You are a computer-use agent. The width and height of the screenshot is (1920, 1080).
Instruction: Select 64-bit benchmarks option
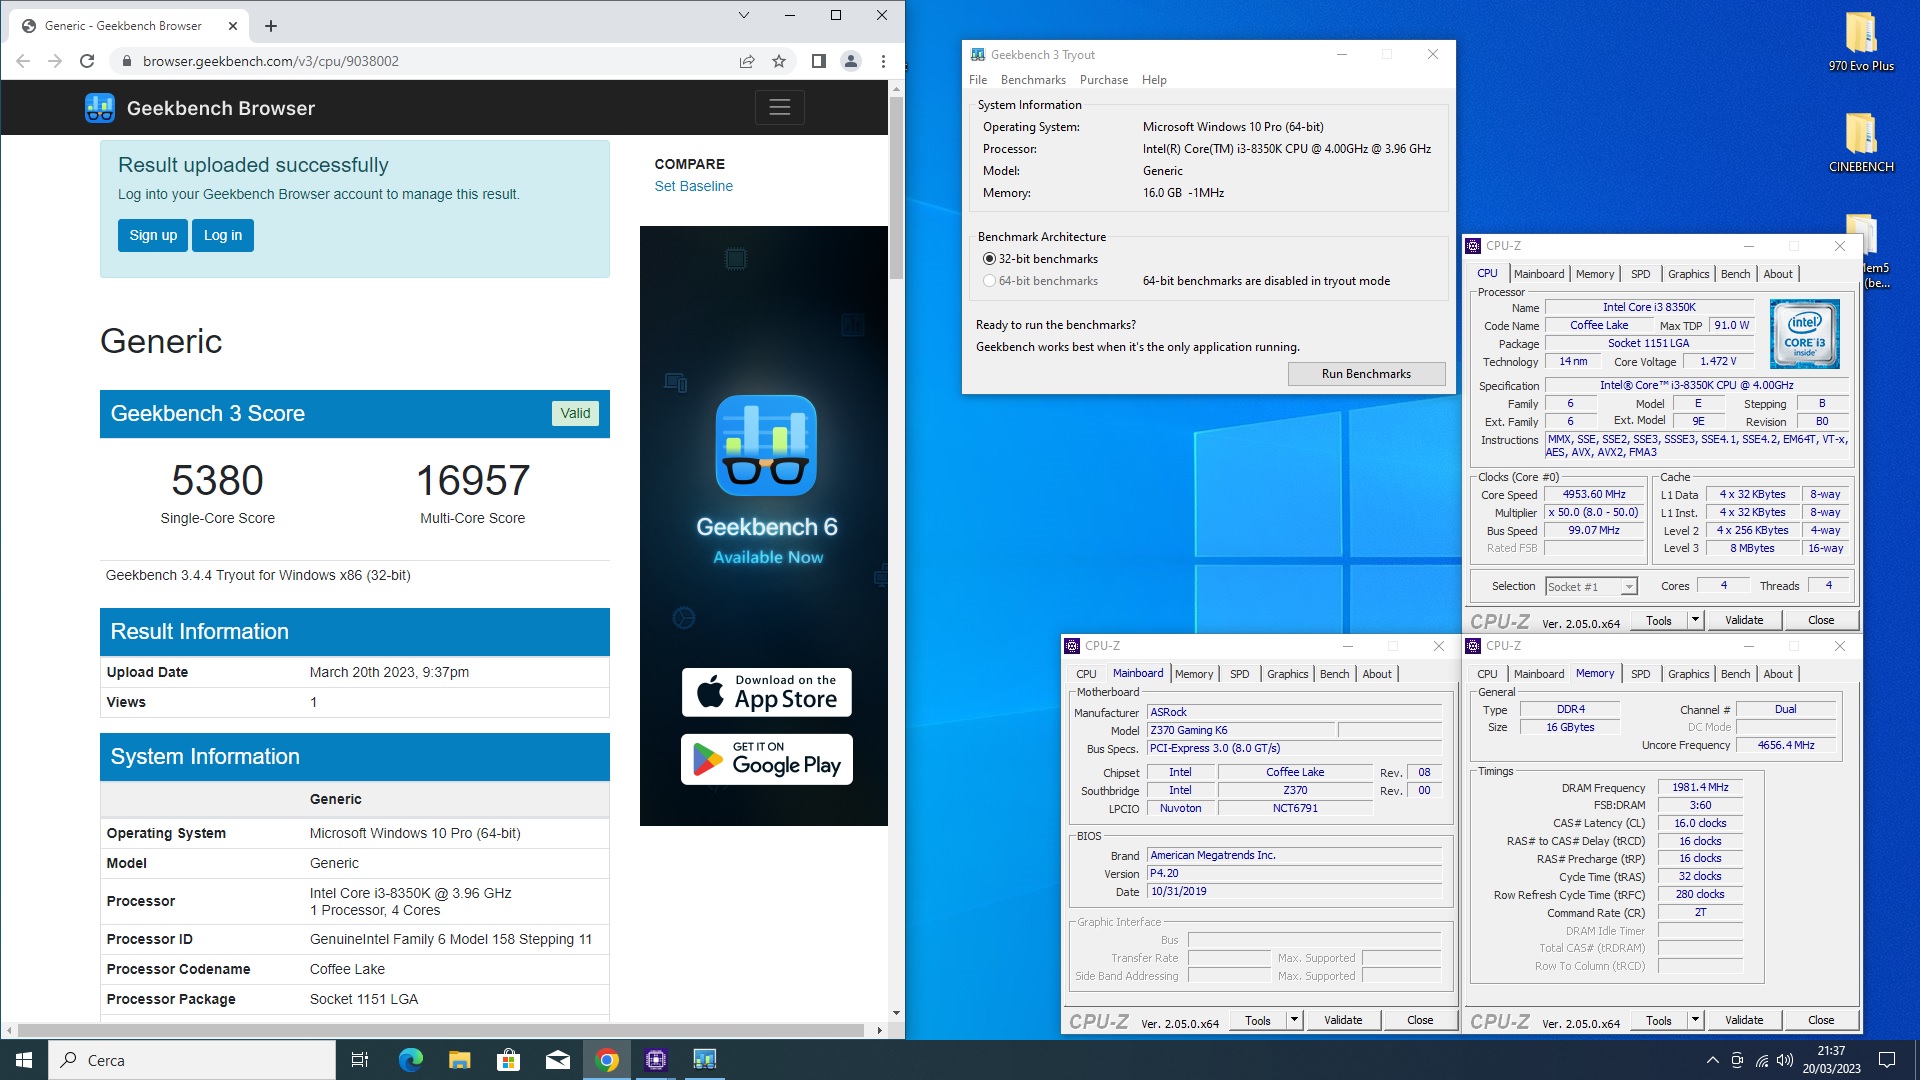1040,281
